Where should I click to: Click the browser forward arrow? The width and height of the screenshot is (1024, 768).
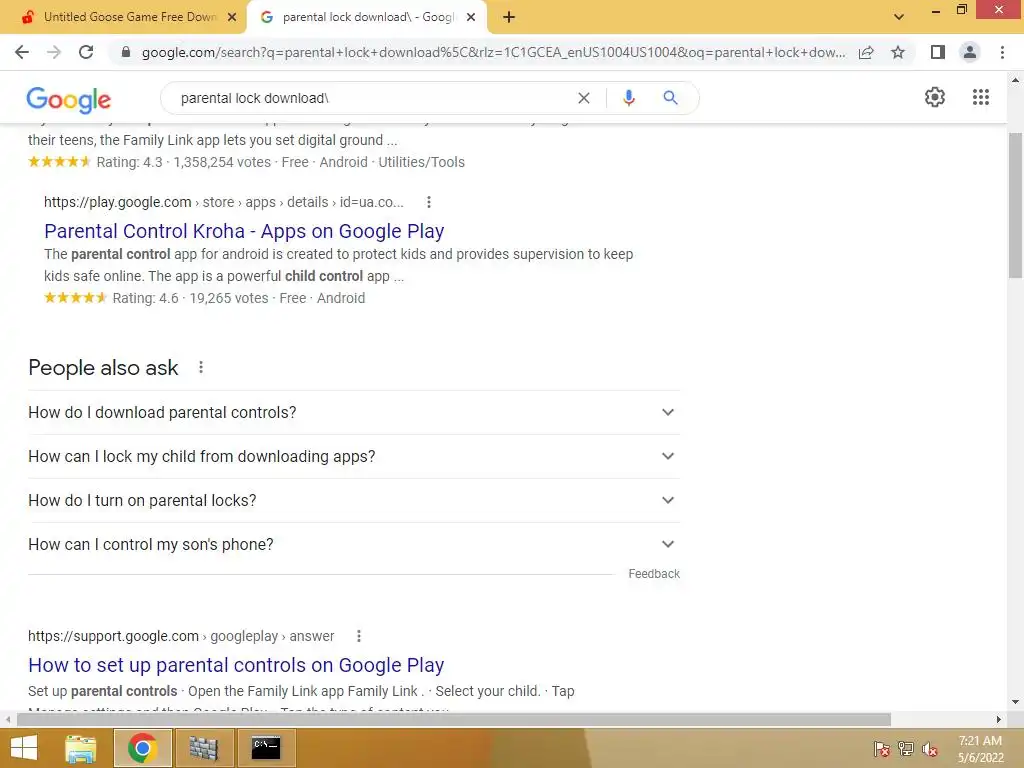[x=54, y=52]
